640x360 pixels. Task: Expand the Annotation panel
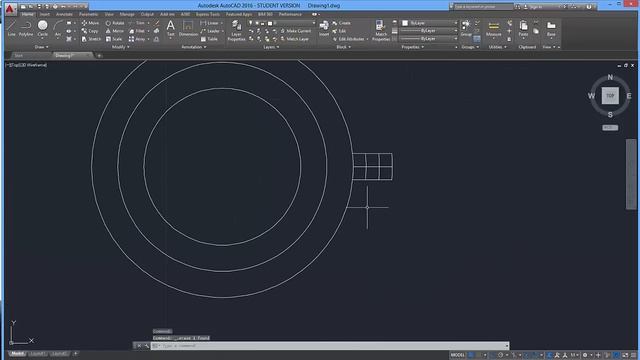pos(193,47)
